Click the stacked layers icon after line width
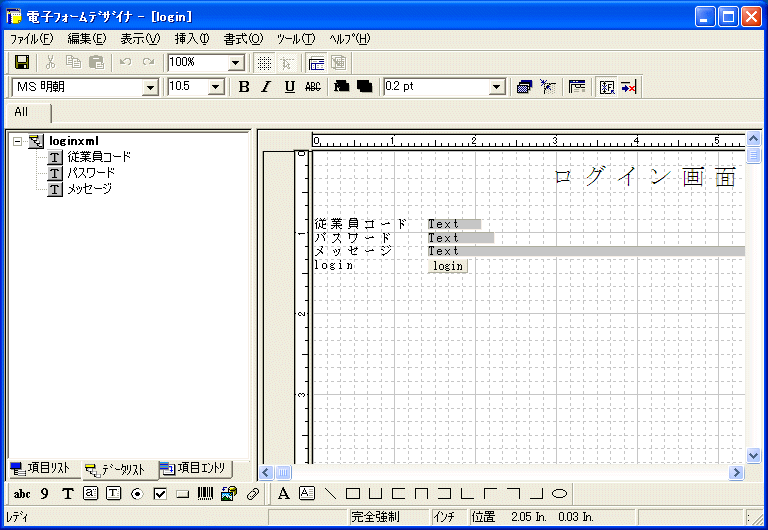This screenshot has height=530, width=768. click(x=525, y=87)
